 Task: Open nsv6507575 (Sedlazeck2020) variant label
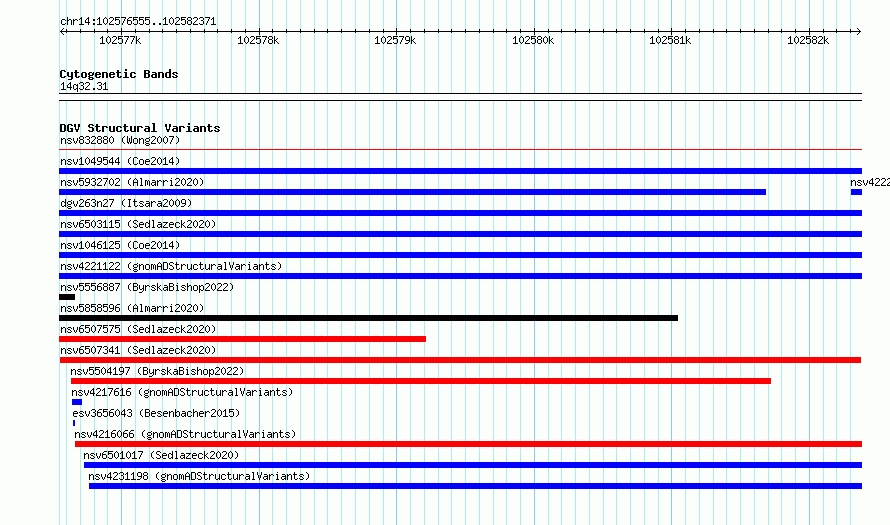click(x=138, y=329)
